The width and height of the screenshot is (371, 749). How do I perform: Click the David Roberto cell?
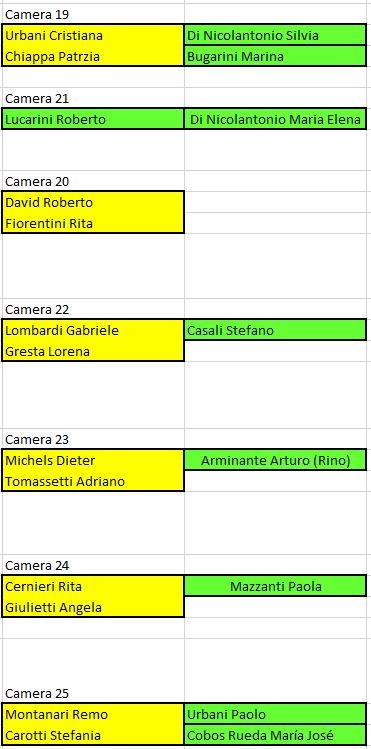click(93, 202)
